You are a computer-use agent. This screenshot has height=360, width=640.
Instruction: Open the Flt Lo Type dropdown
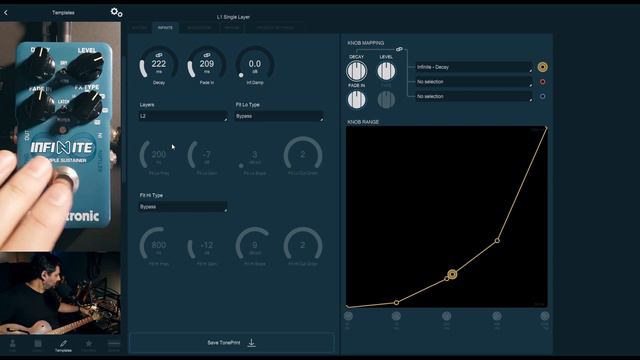tap(279, 116)
